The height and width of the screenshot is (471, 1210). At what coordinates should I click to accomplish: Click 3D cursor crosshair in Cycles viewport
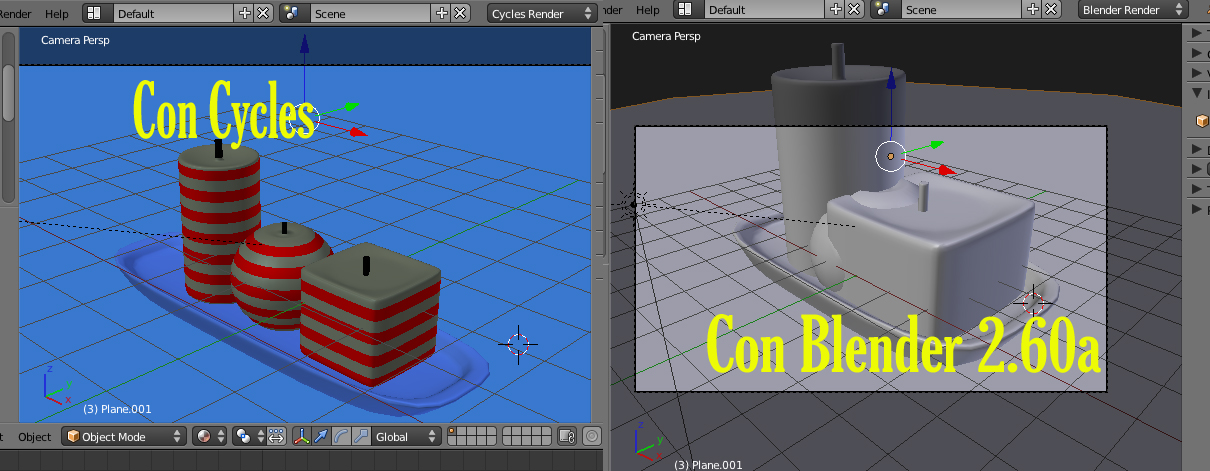[x=518, y=345]
